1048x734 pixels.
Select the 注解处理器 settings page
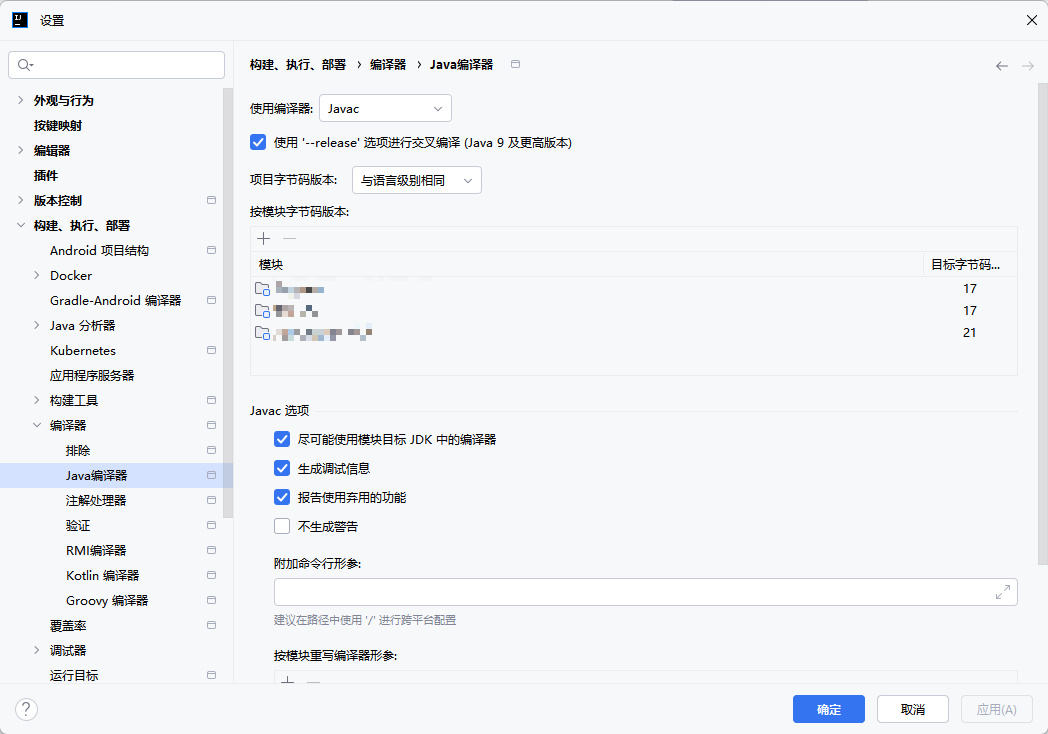tap(95, 500)
